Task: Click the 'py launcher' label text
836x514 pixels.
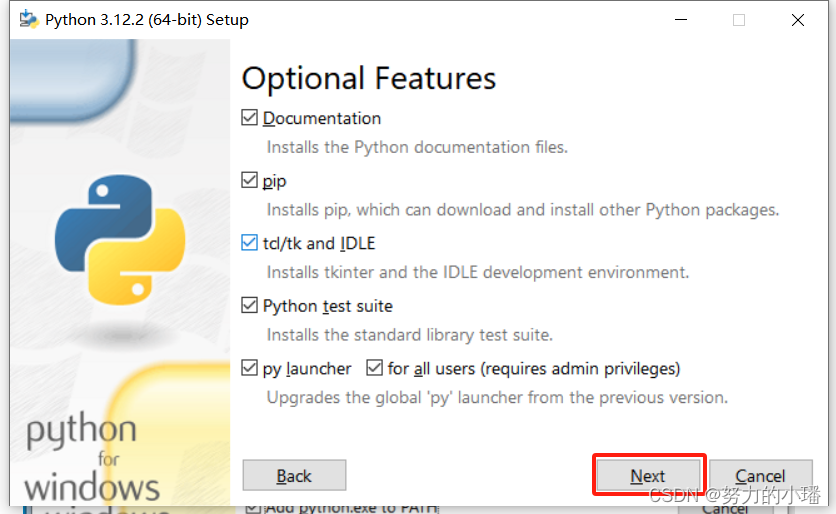Action: (x=307, y=369)
